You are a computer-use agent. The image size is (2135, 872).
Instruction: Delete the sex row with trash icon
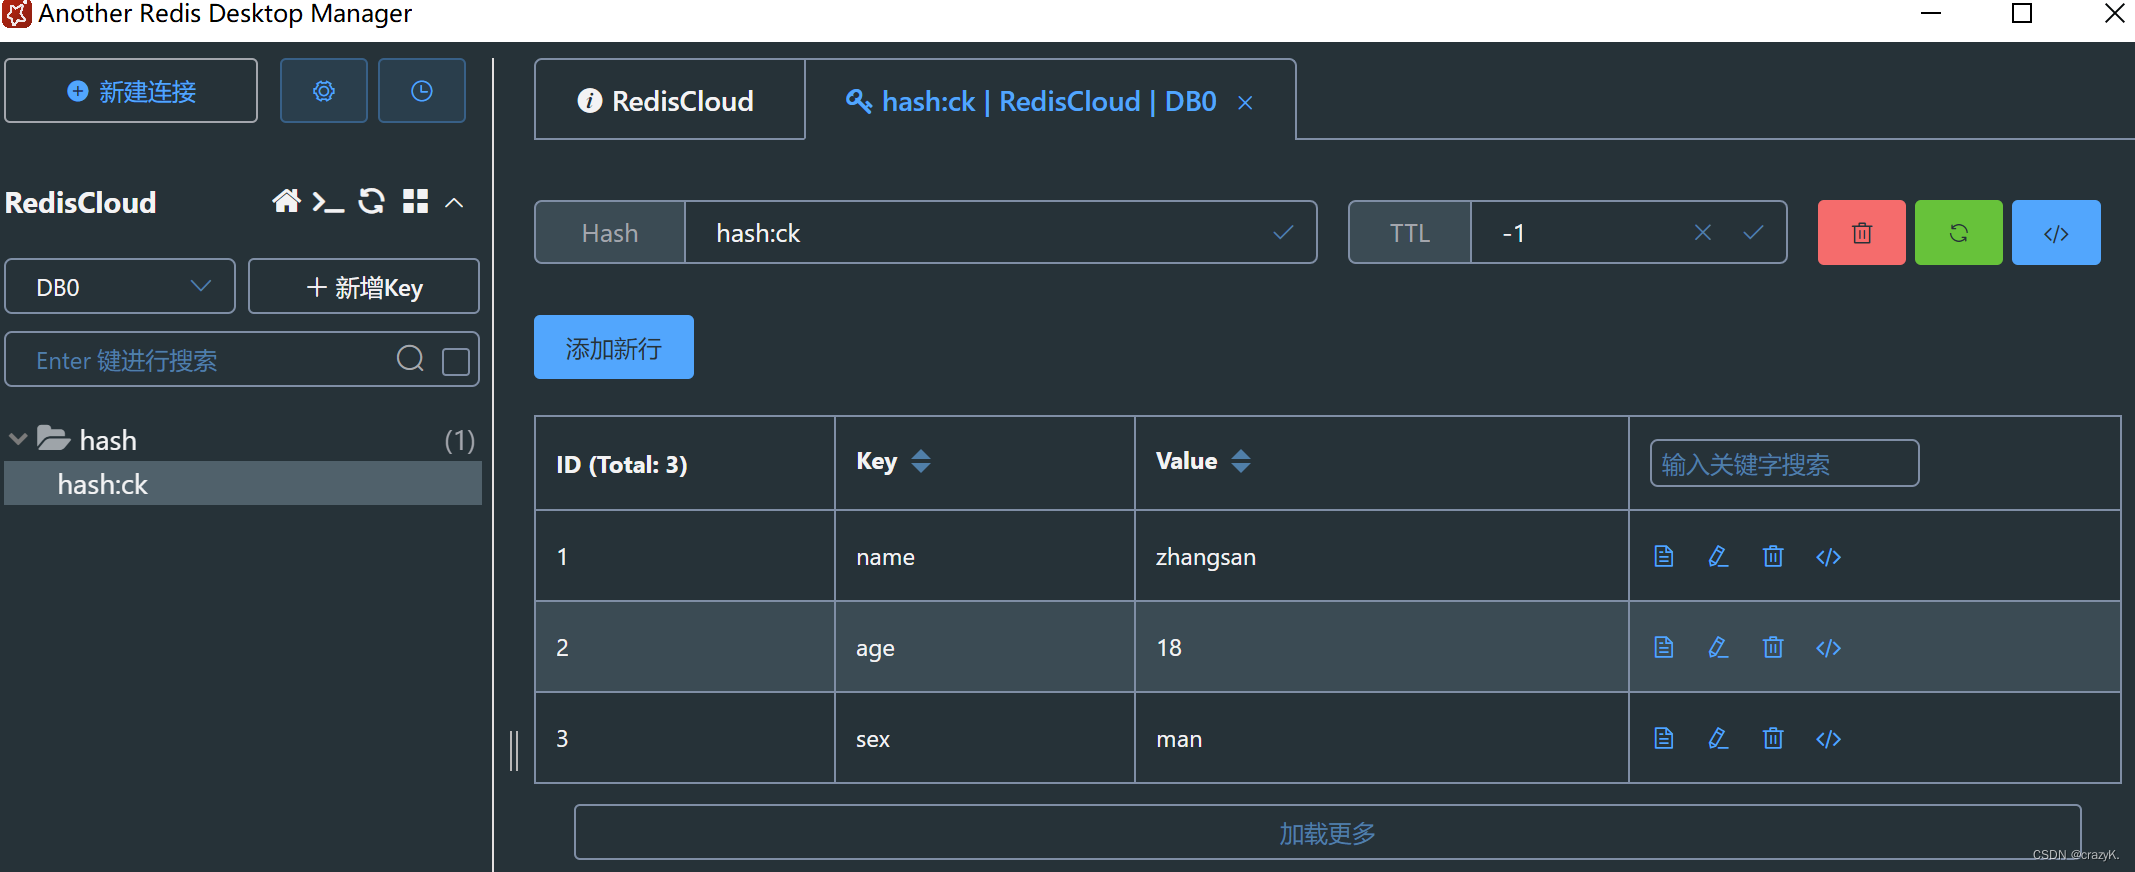click(x=1773, y=739)
